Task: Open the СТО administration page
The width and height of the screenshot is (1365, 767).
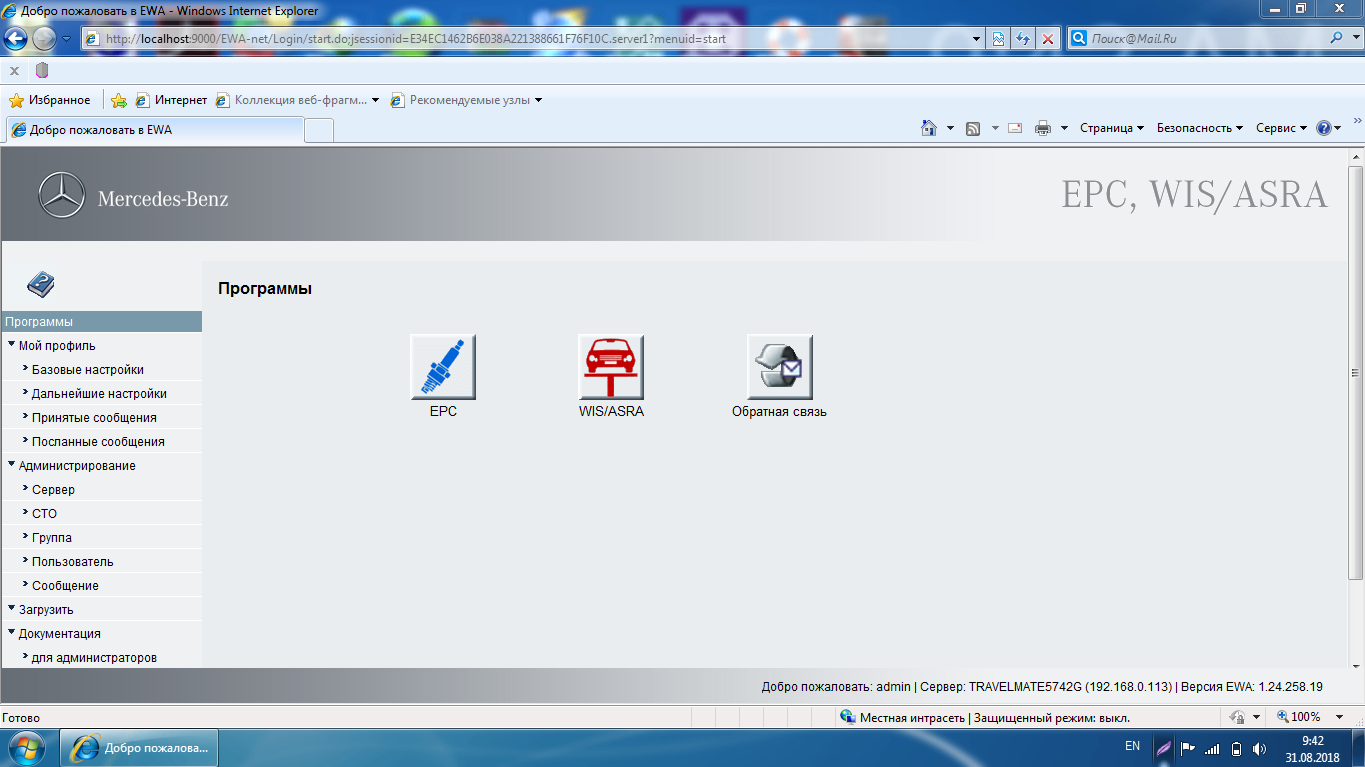Action: tap(45, 514)
